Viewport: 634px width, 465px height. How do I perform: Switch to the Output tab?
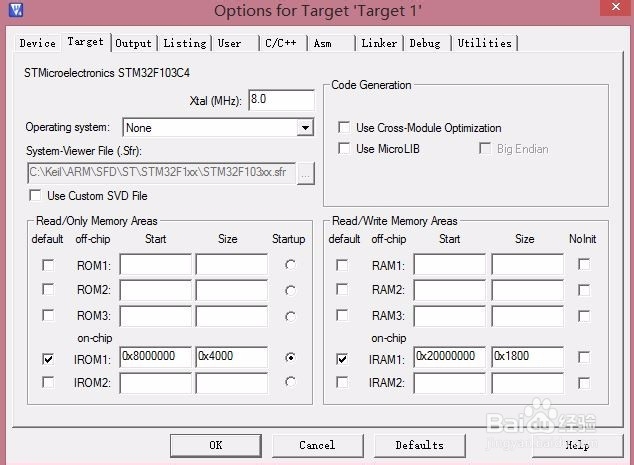[x=133, y=43]
